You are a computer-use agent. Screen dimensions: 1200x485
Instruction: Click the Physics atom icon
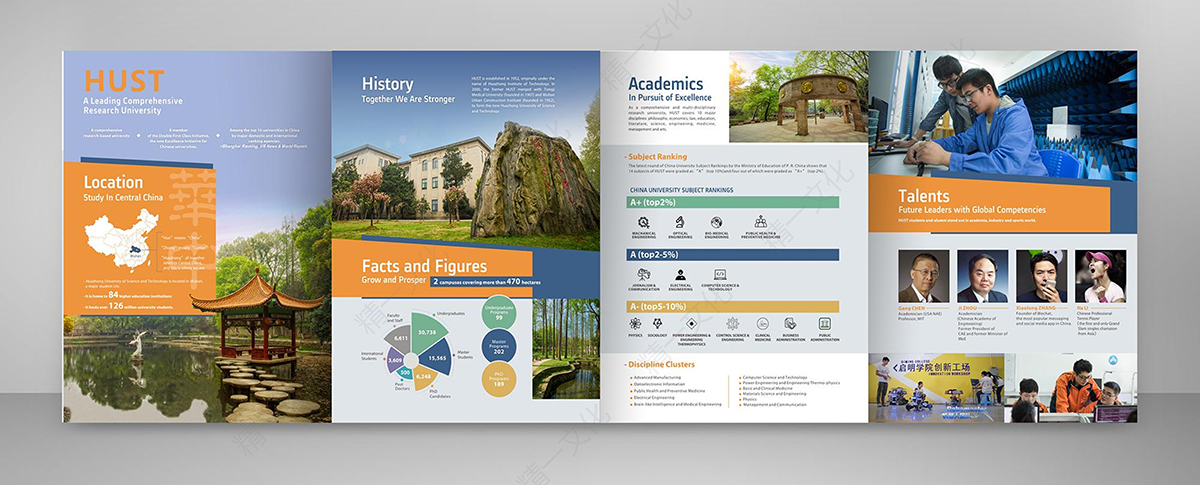(x=635, y=324)
